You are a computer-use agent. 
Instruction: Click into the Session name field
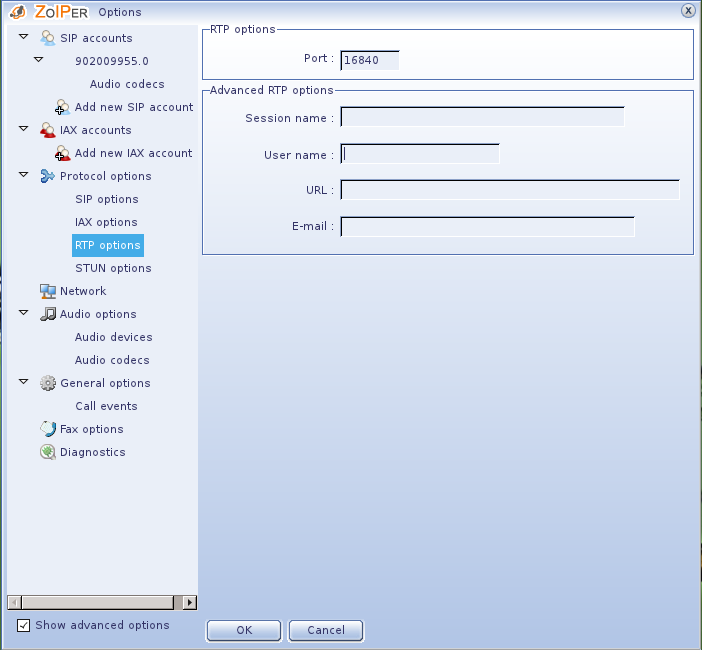(x=482, y=117)
